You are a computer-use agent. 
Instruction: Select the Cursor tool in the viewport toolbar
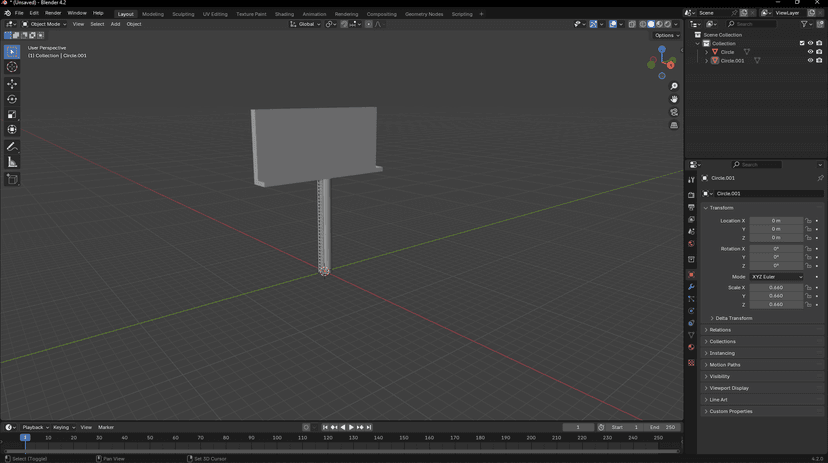pyautogui.click(x=12, y=67)
